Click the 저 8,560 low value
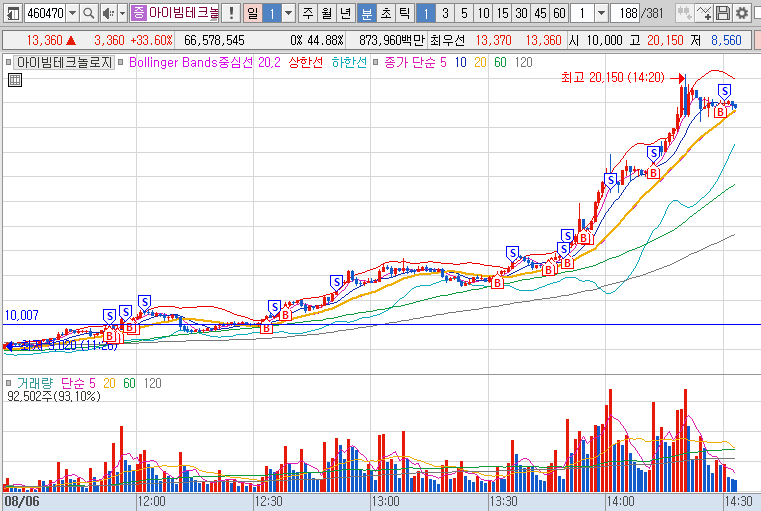Image resolution: width=761 pixels, height=511 pixels. point(716,40)
